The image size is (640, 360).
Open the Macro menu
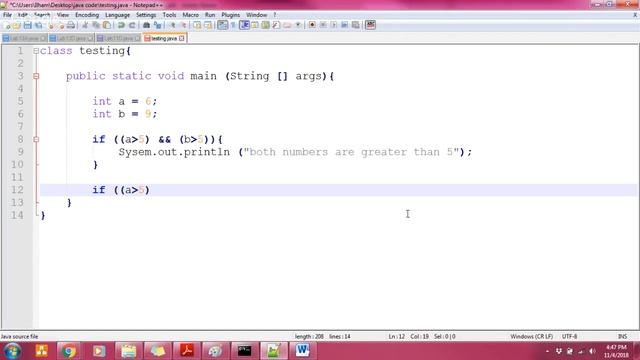click(x=190, y=15)
